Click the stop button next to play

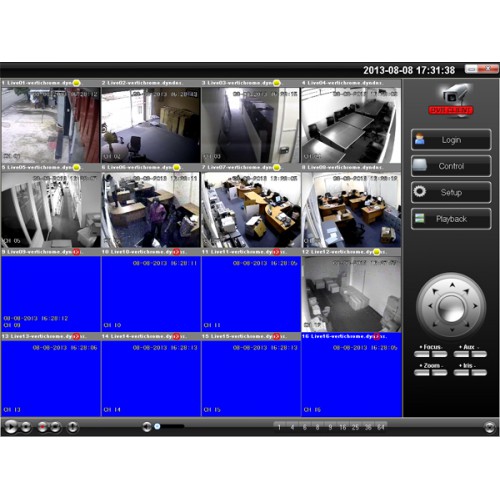click(26, 427)
